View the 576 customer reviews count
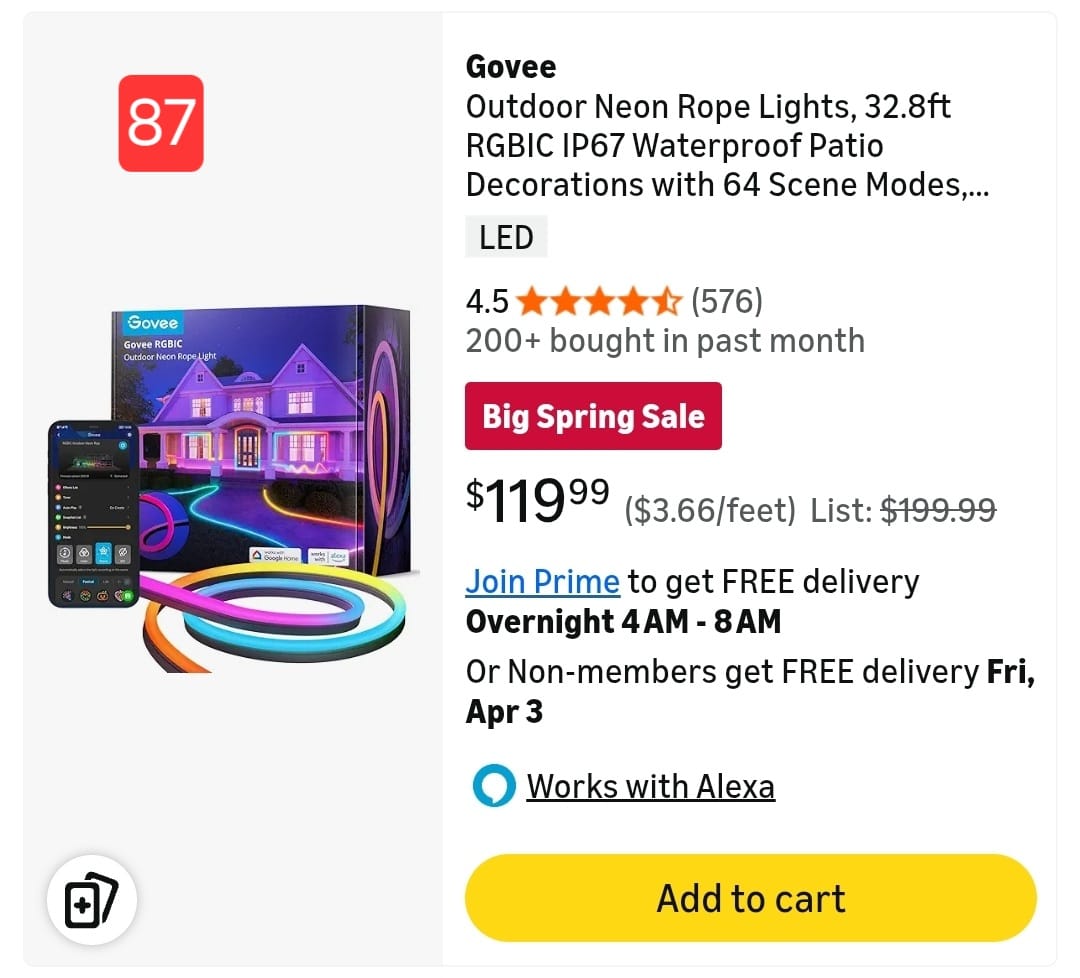 point(727,301)
